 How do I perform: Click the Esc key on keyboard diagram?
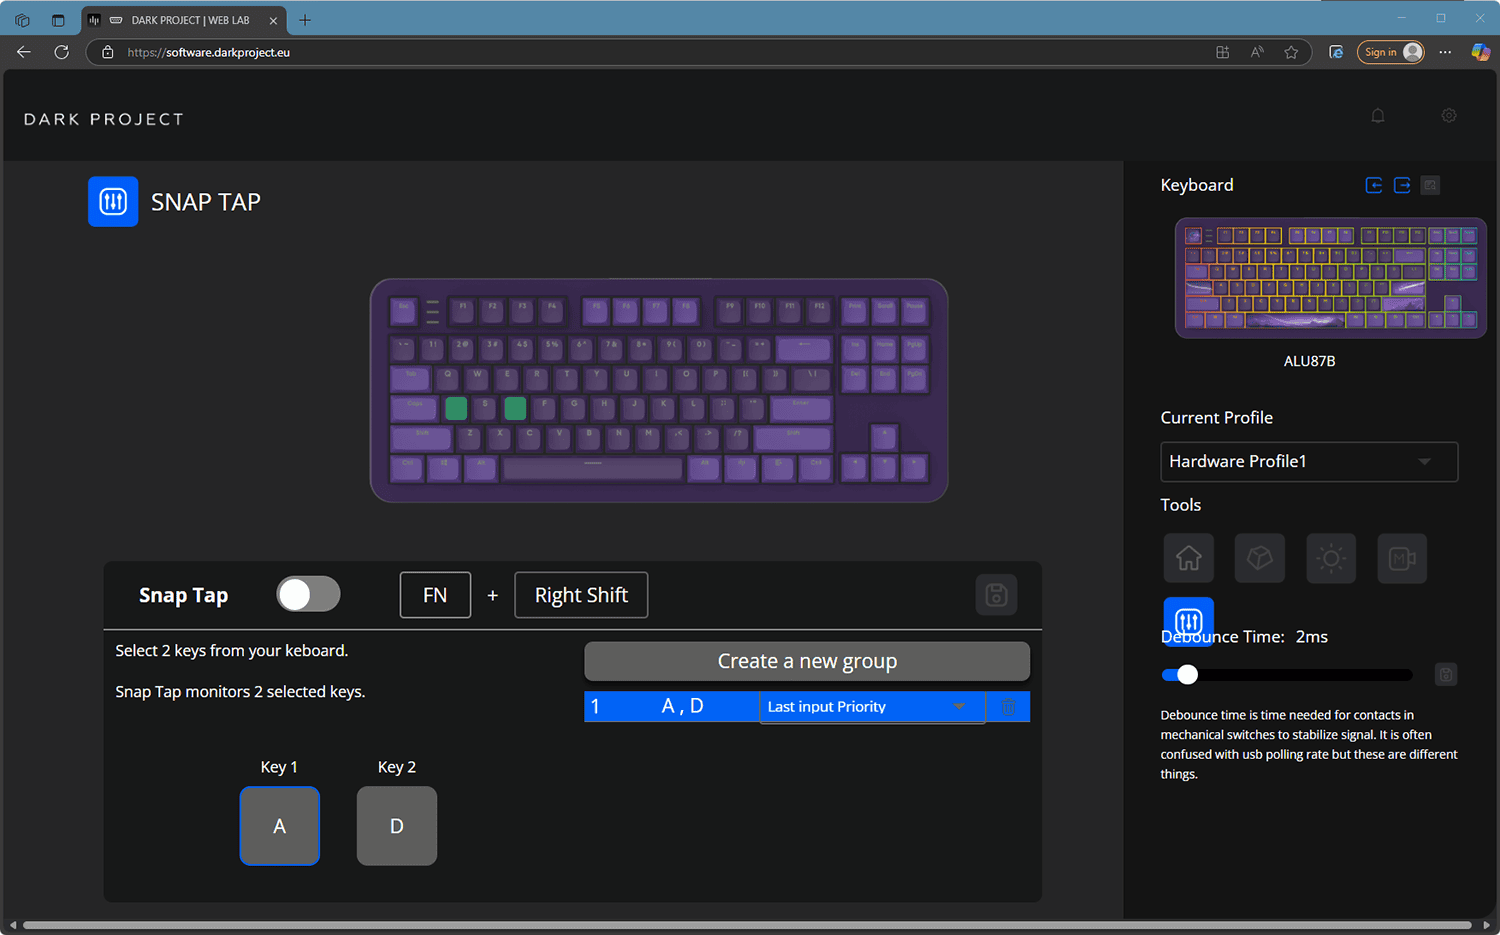pos(403,309)
